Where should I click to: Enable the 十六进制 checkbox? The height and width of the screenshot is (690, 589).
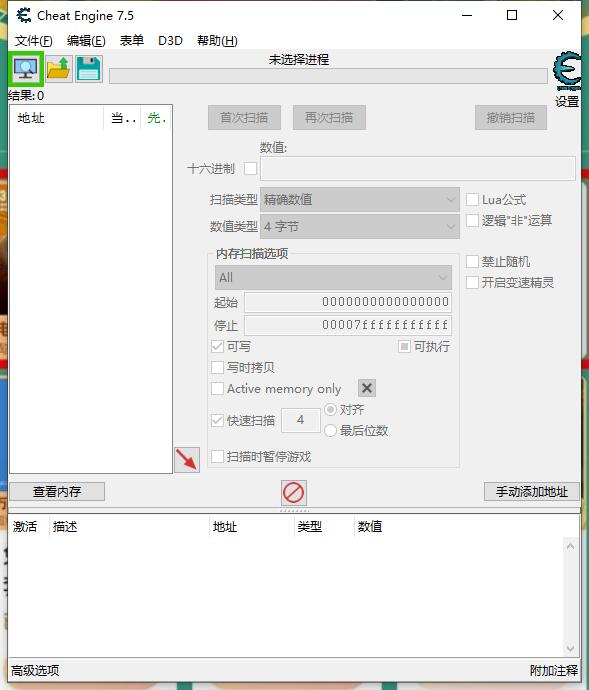click(x=250, y=169)
